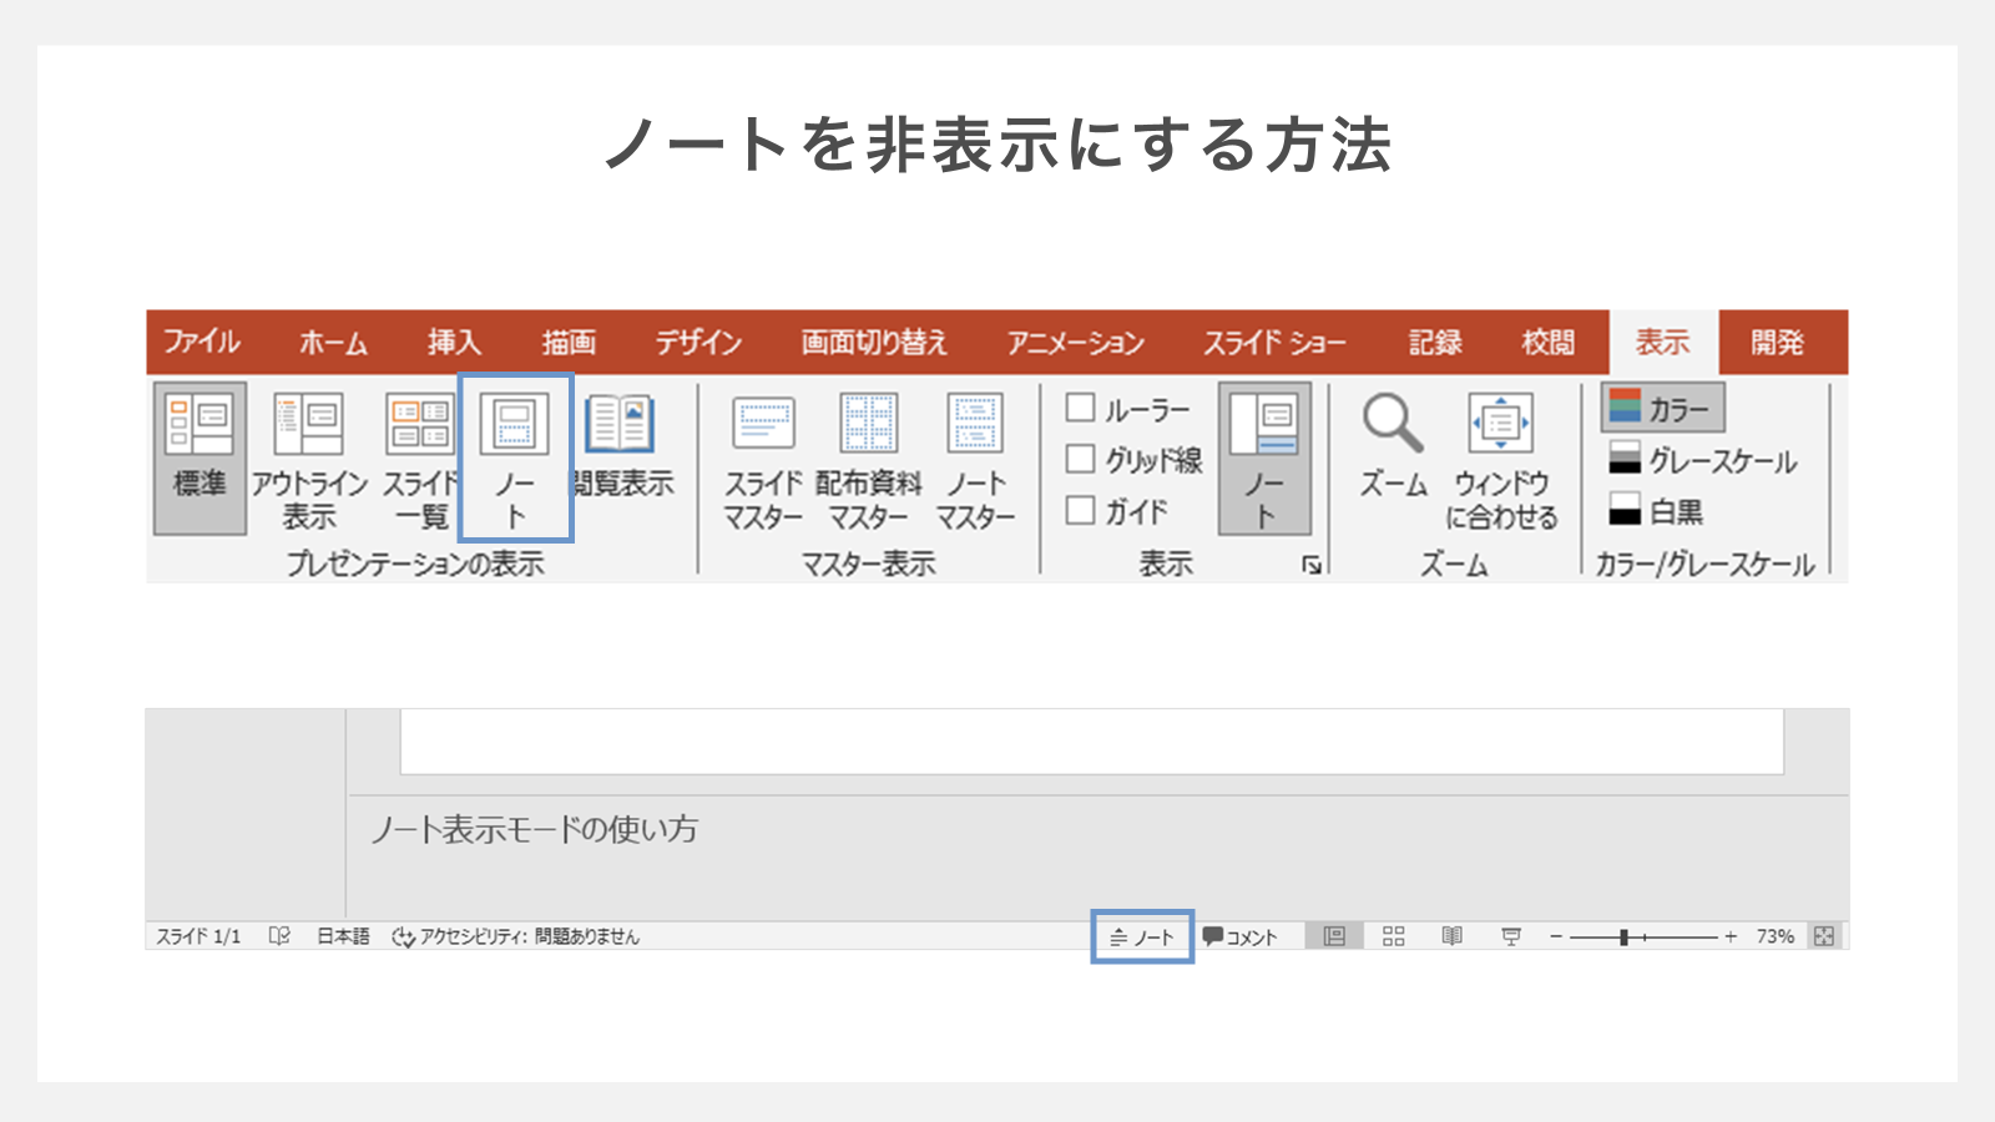Click zoom in plus button

1731,936
